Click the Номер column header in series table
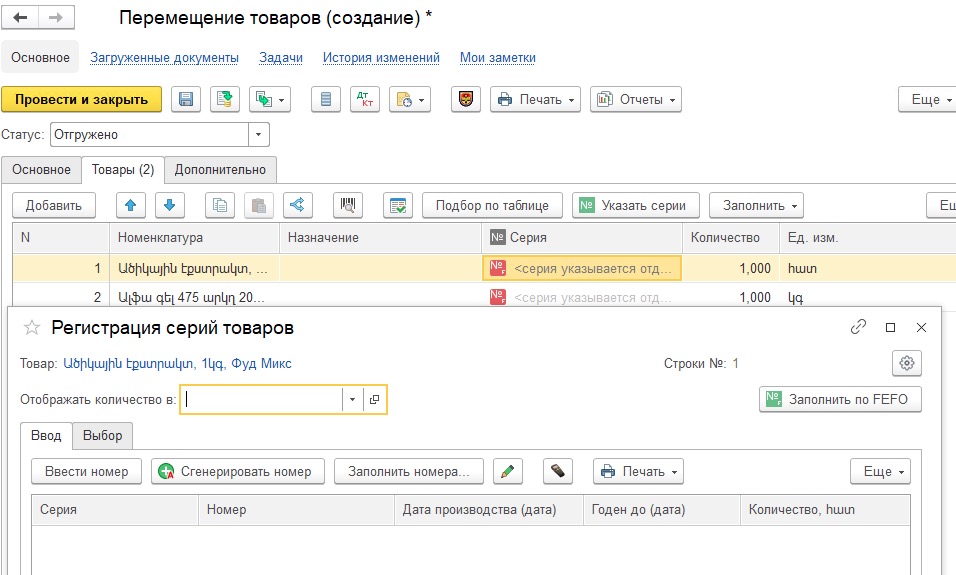The width and height of the screenshot is (956, 575). click(x=296, y=510)
